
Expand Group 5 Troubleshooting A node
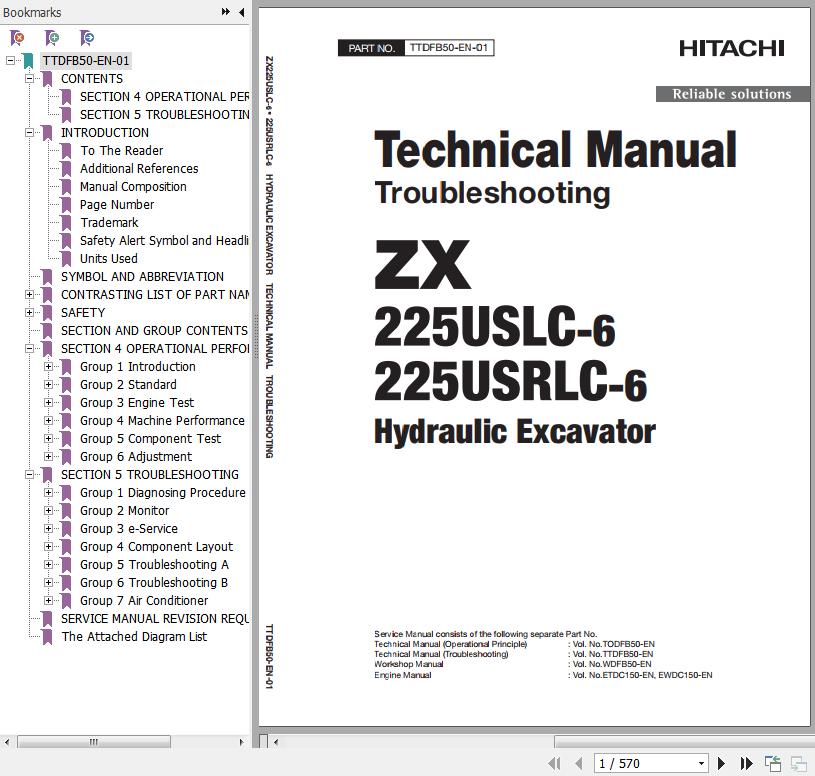[x=48, y=564]
